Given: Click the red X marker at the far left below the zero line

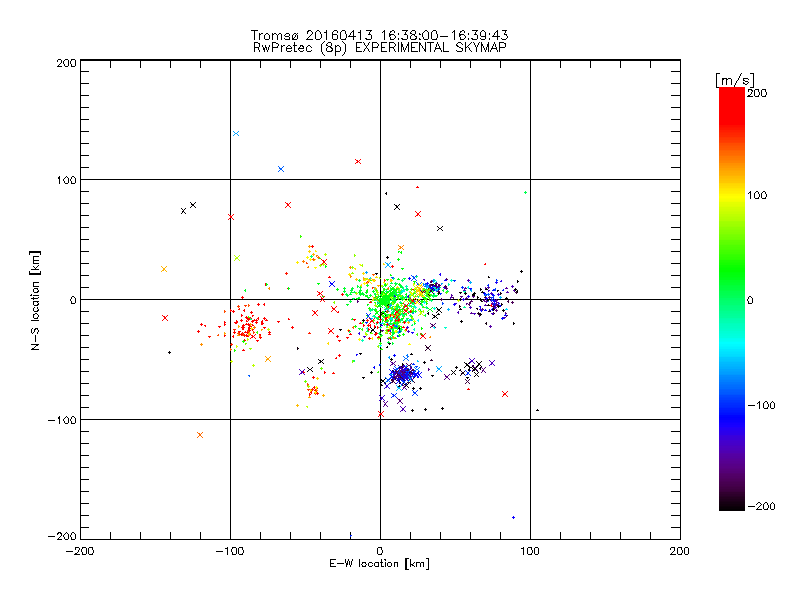Looking at the screenshot, I should [x=165, y=318].
